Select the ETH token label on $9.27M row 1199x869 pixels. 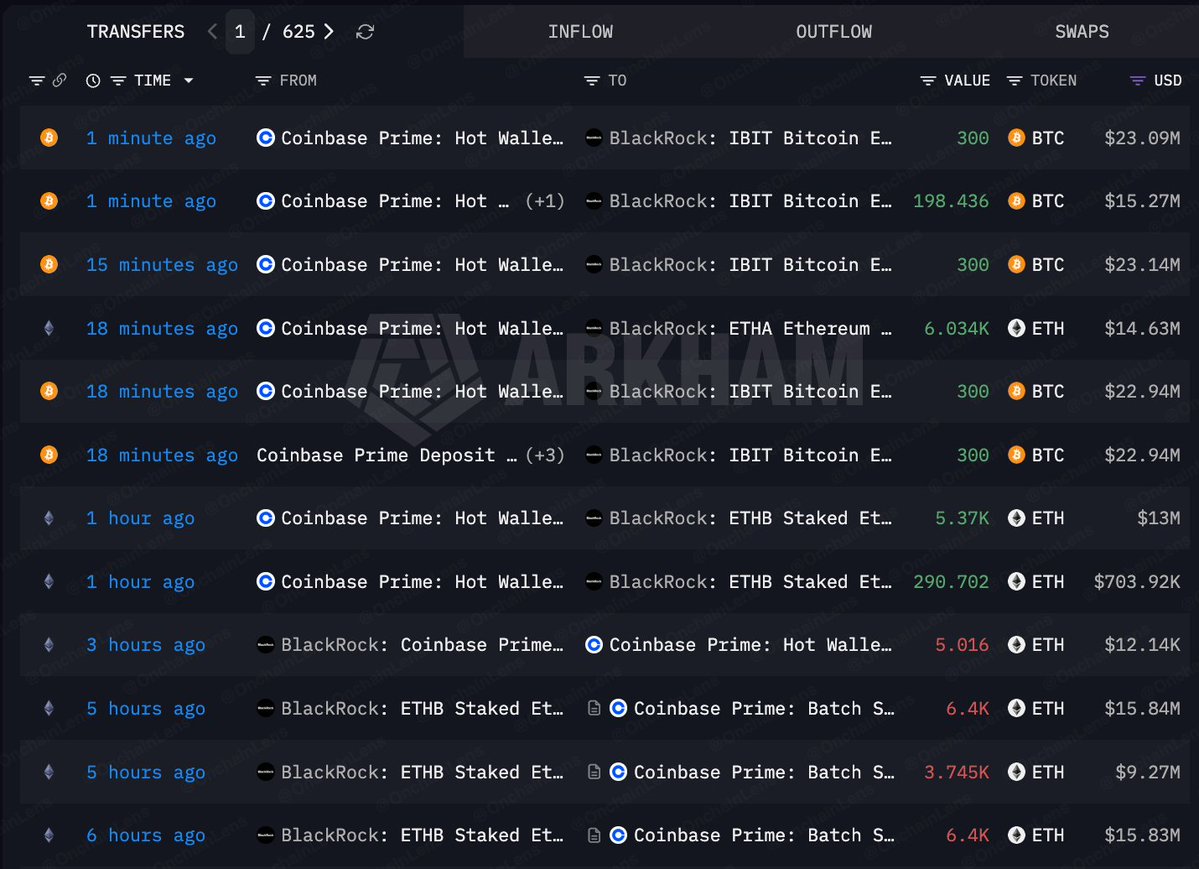(x=1048, y=772)
